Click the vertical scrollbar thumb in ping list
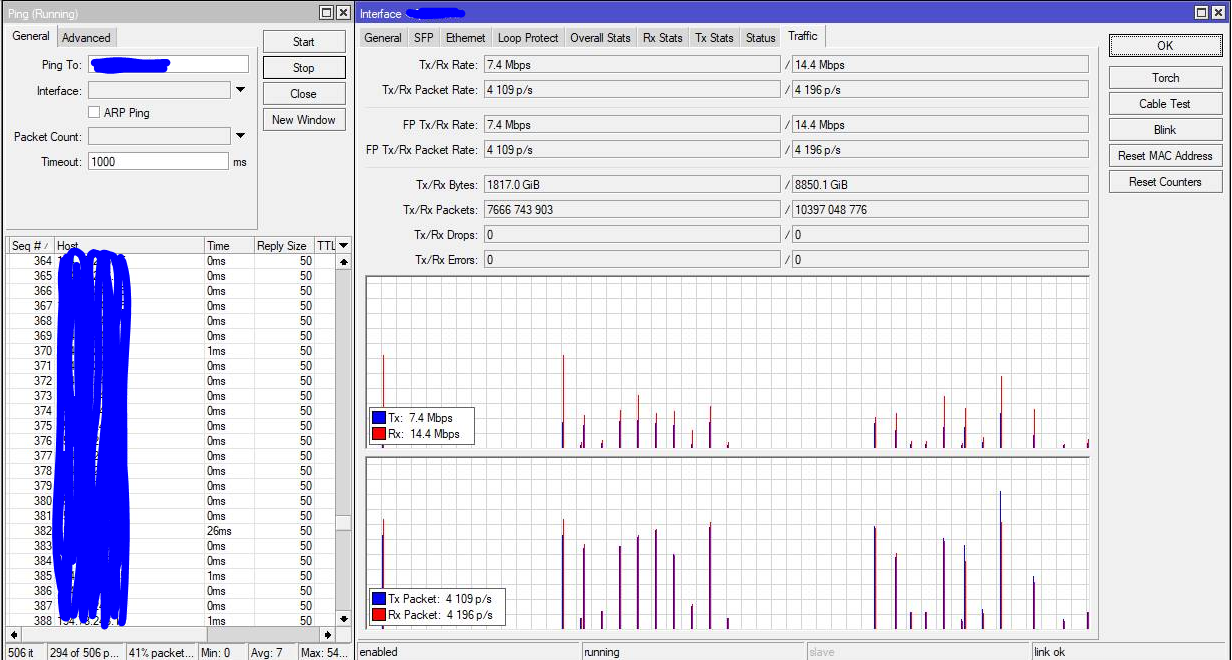The image size is (1232, 660). point(344,523)
